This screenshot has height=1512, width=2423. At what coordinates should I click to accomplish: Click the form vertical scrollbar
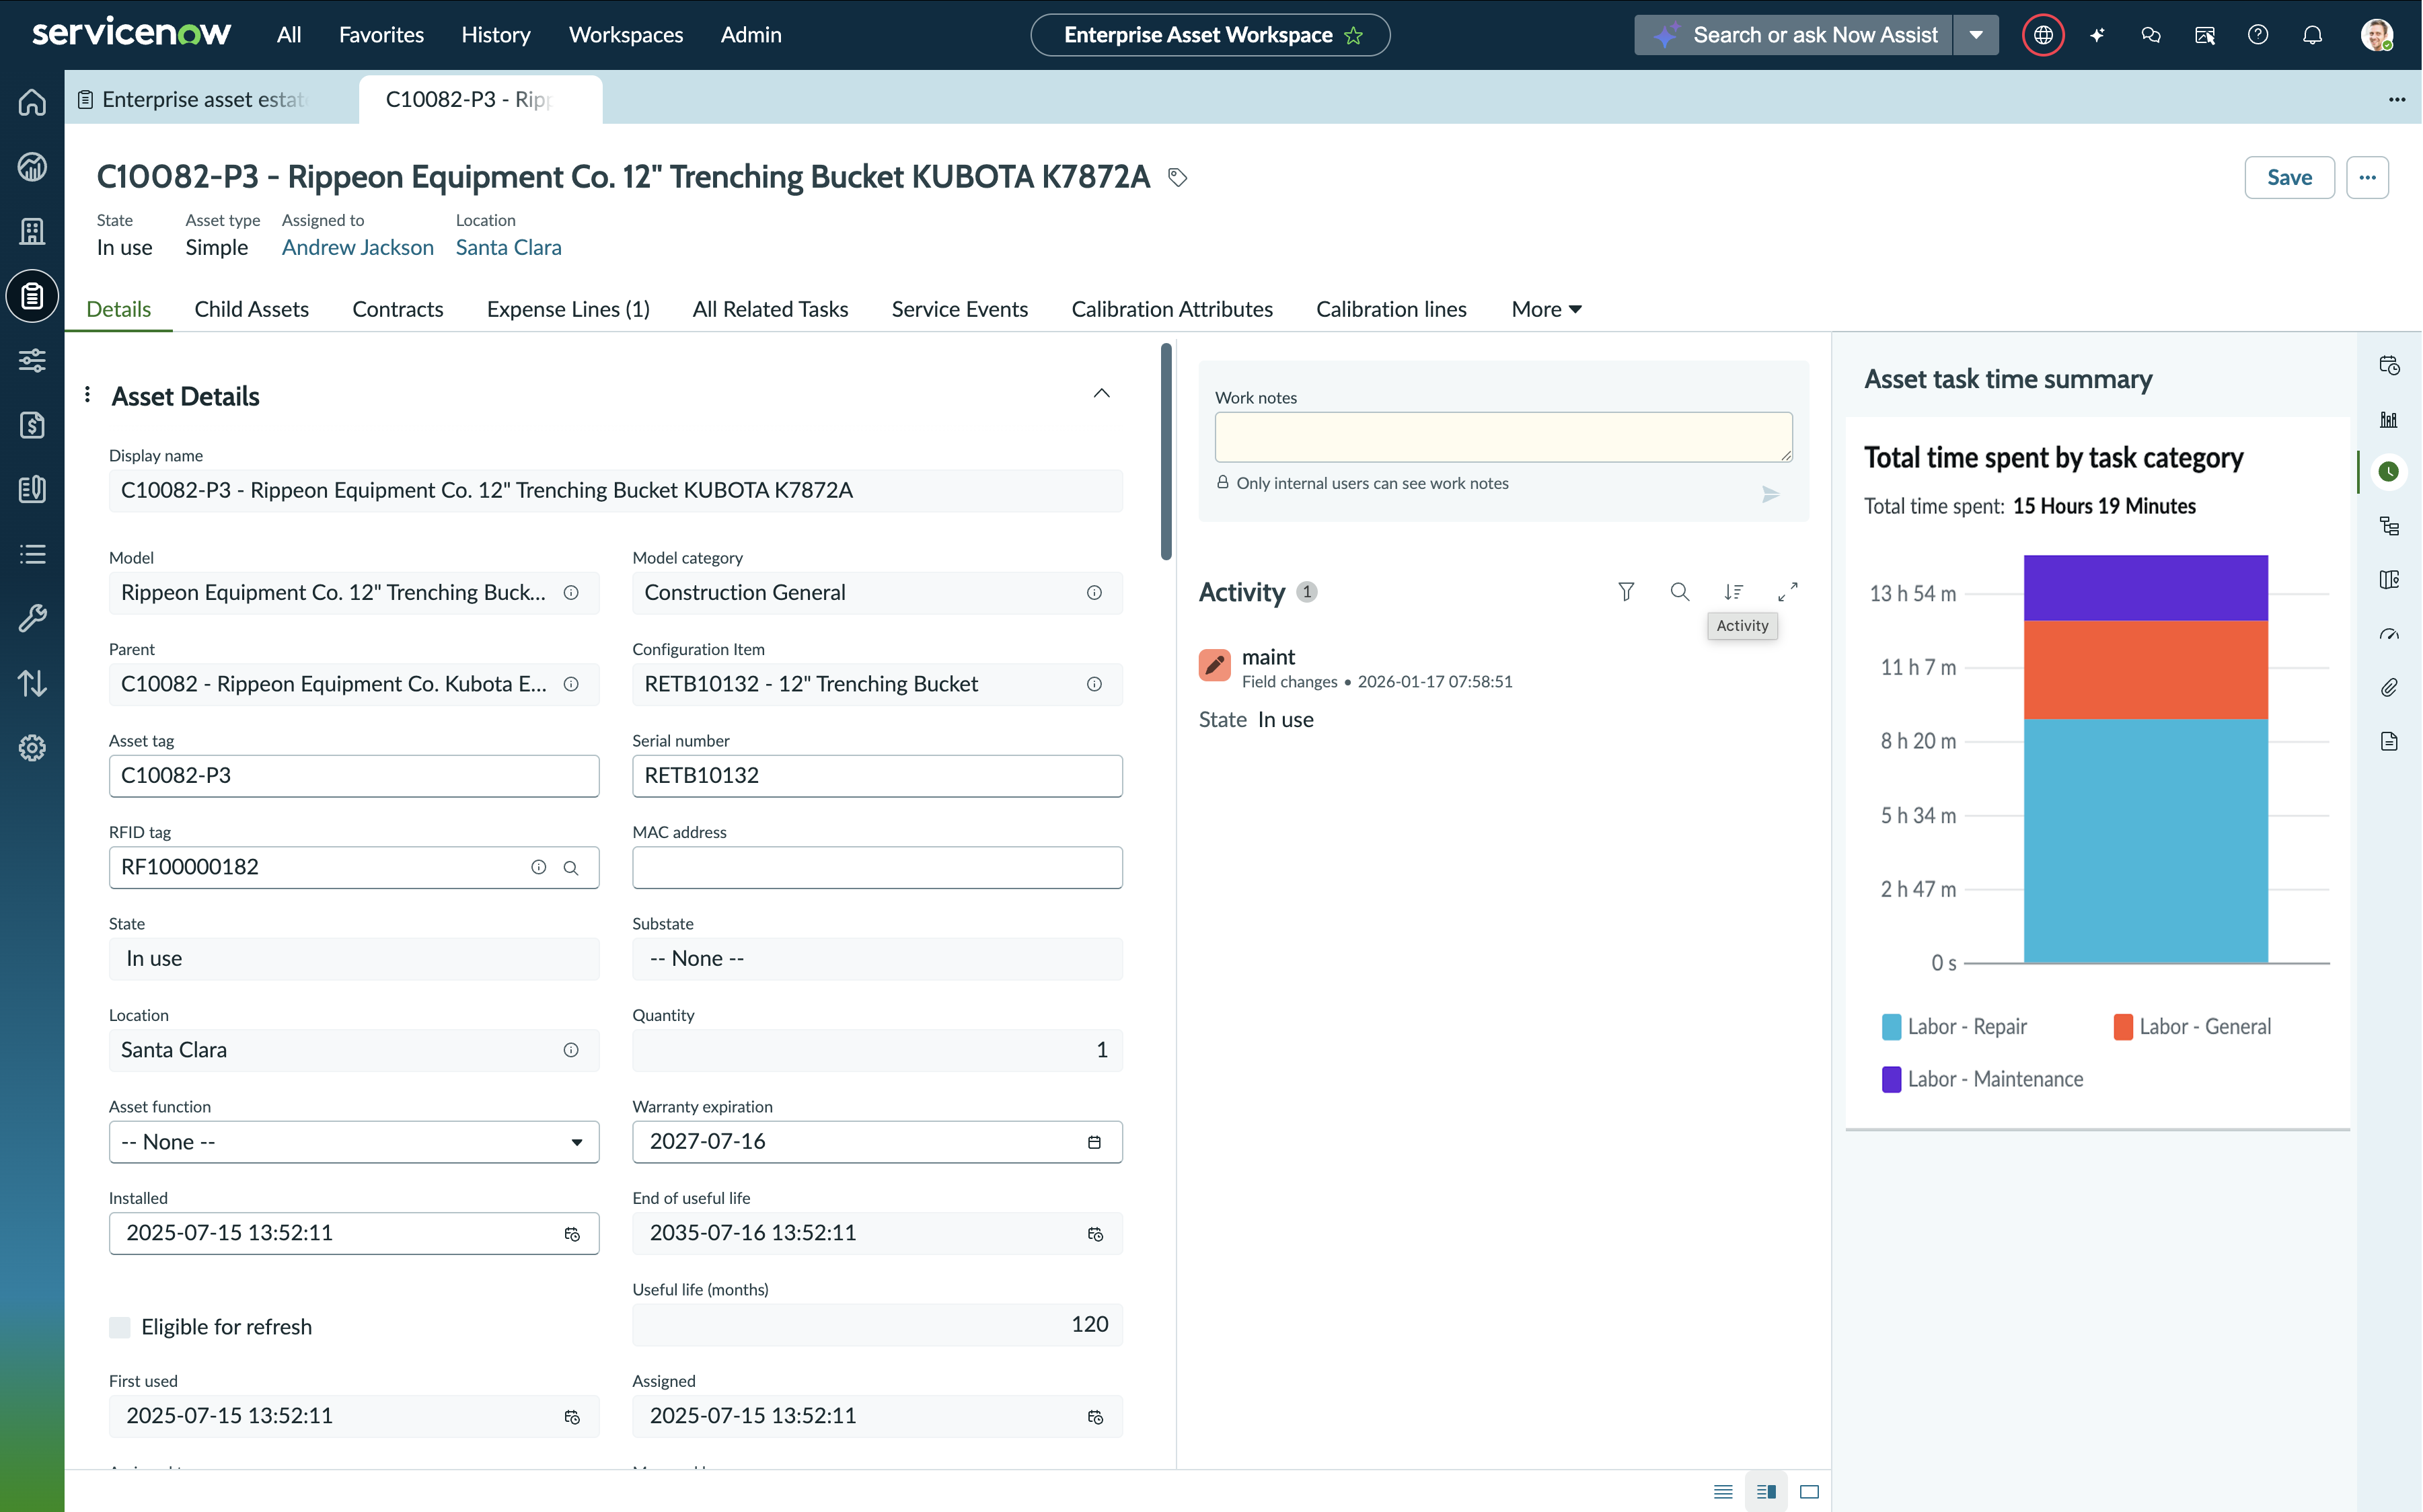[x=1166, y=452]
